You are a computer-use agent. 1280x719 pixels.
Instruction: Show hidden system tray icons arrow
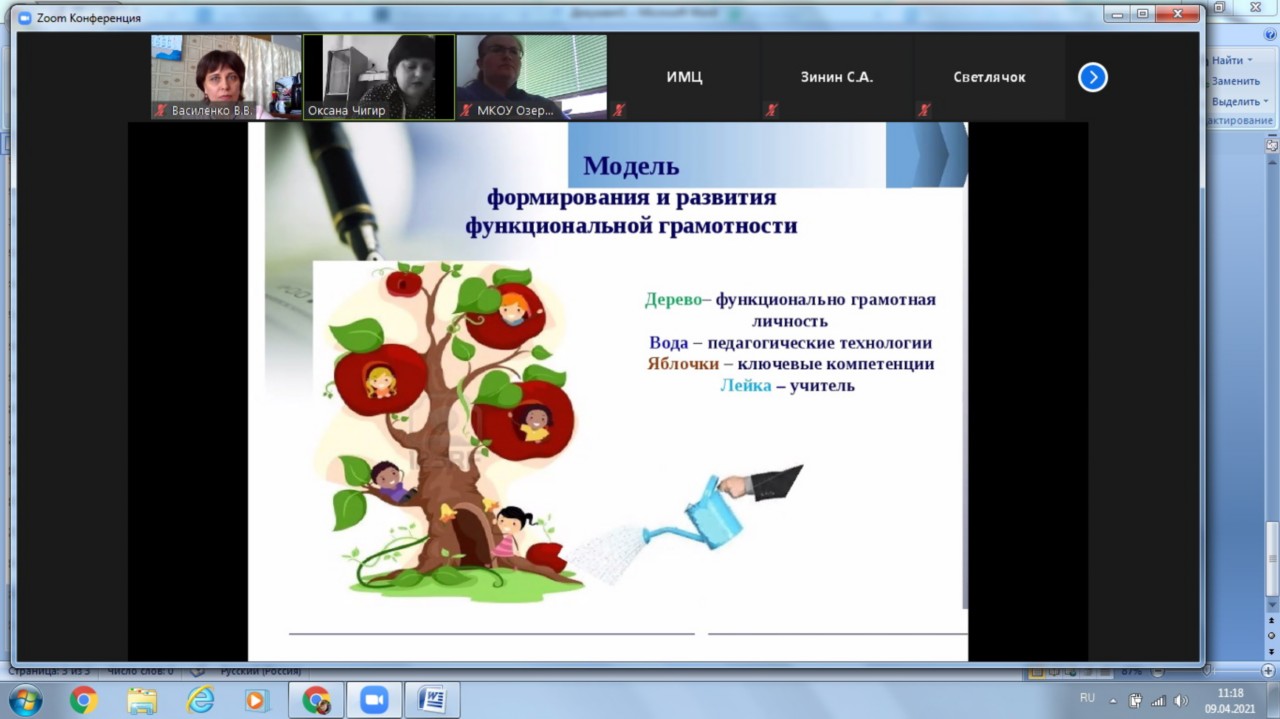pos(1113,700)
